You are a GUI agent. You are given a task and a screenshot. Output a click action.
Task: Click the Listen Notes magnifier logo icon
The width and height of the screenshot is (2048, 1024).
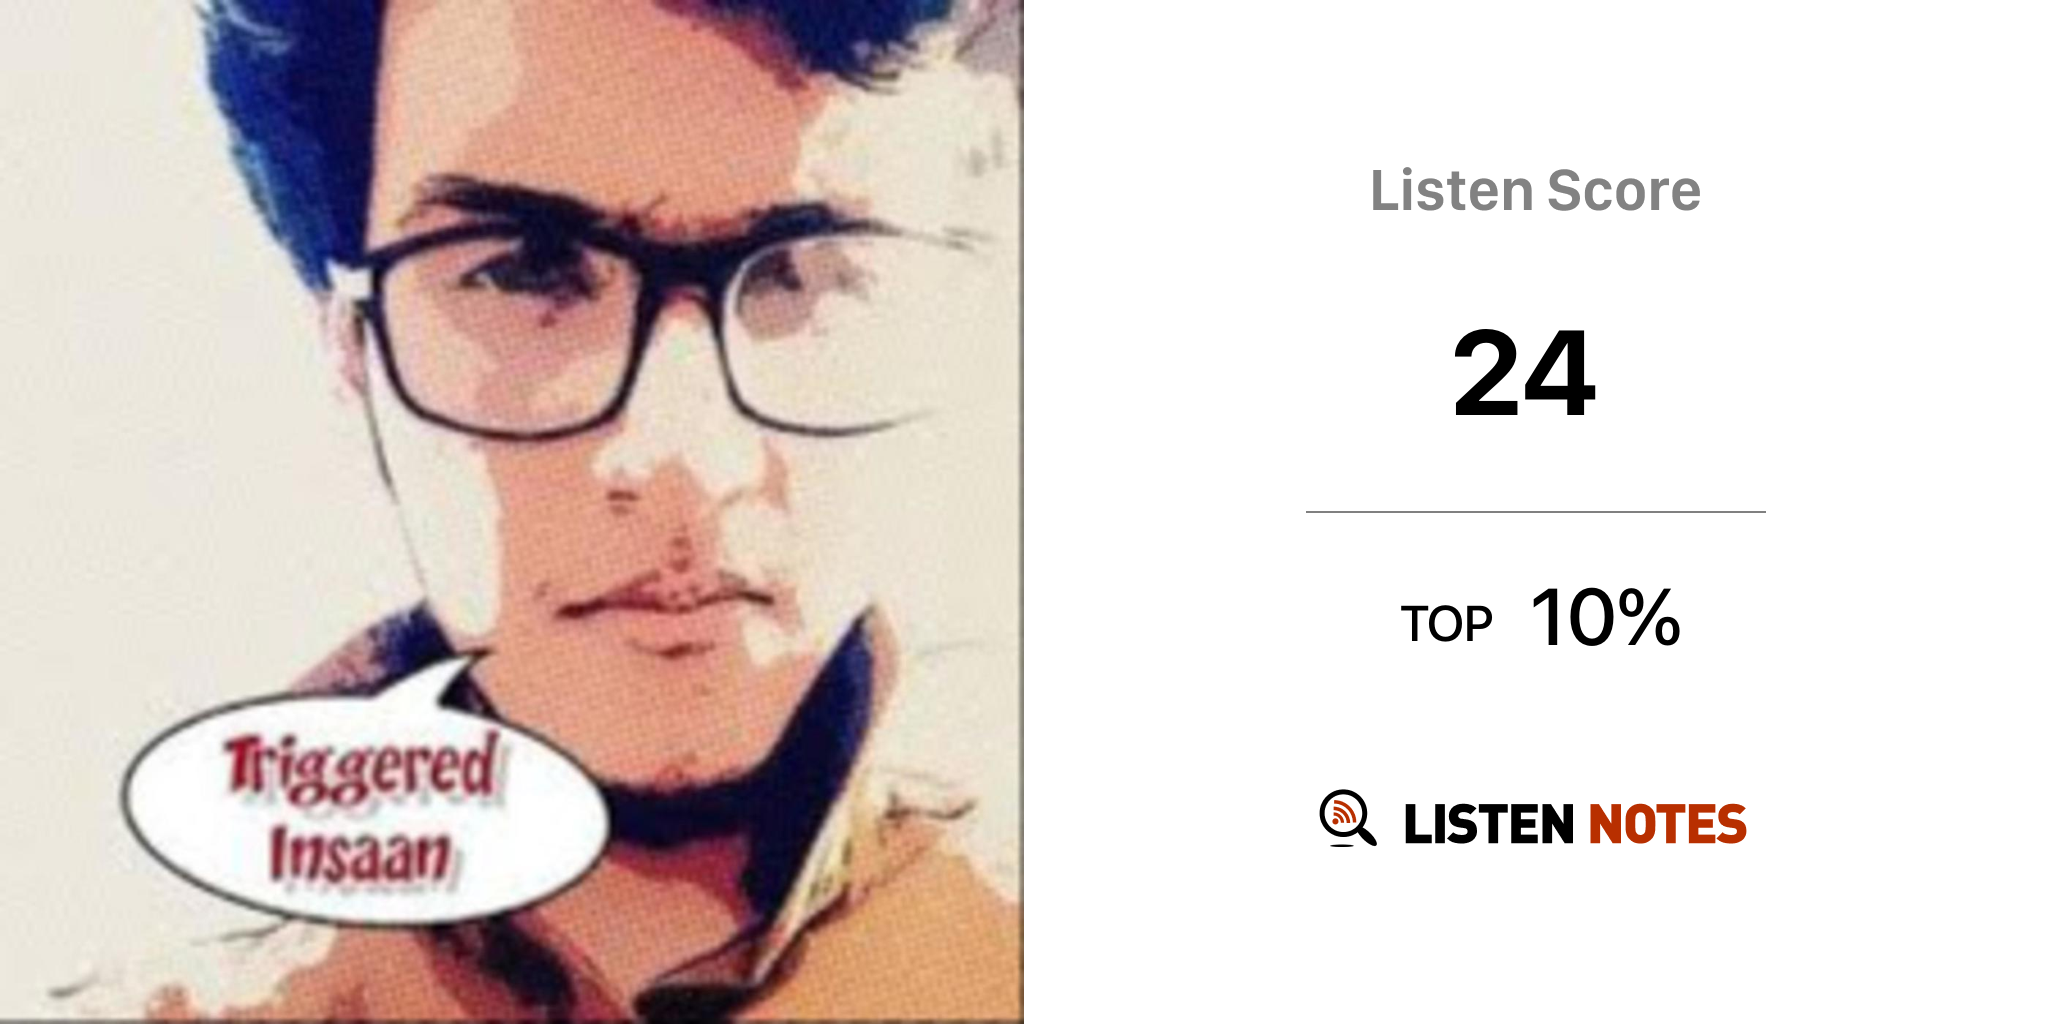[x=1347, y=818]
